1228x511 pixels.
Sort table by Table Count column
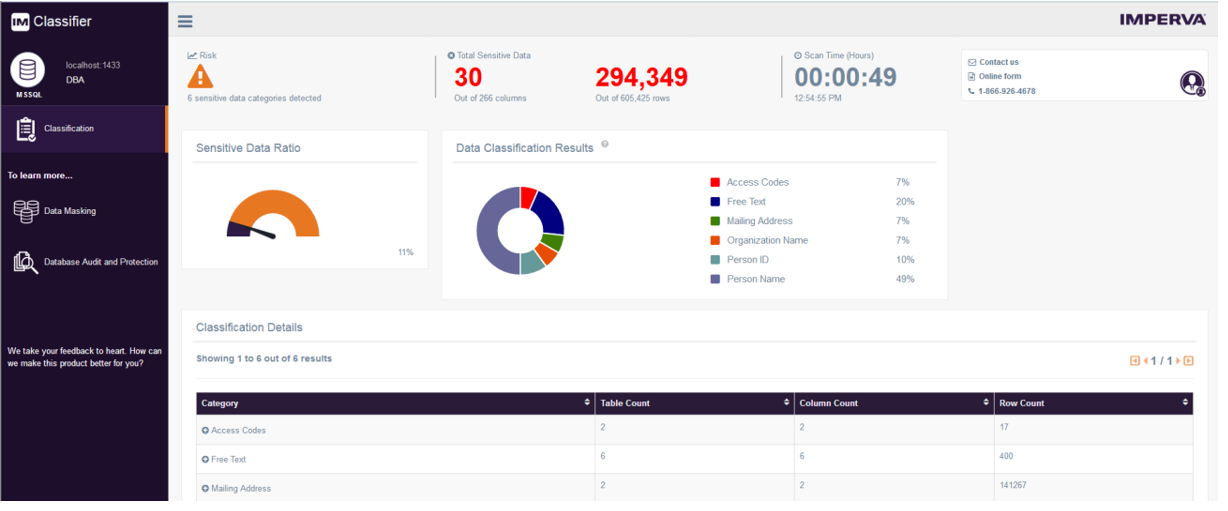tap(786, 403)
